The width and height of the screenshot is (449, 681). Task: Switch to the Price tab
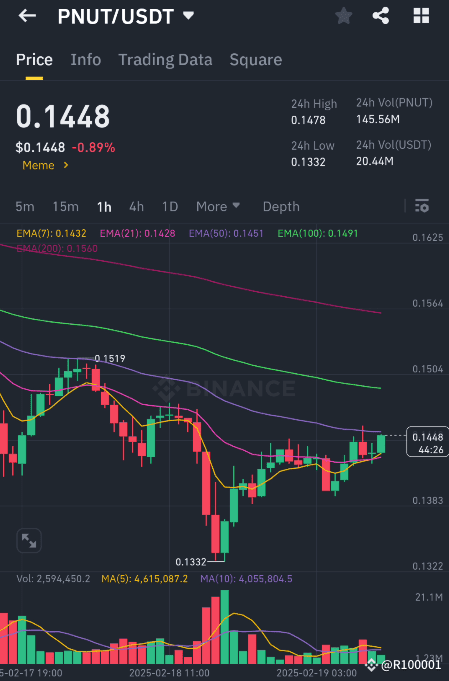(34, 60)
